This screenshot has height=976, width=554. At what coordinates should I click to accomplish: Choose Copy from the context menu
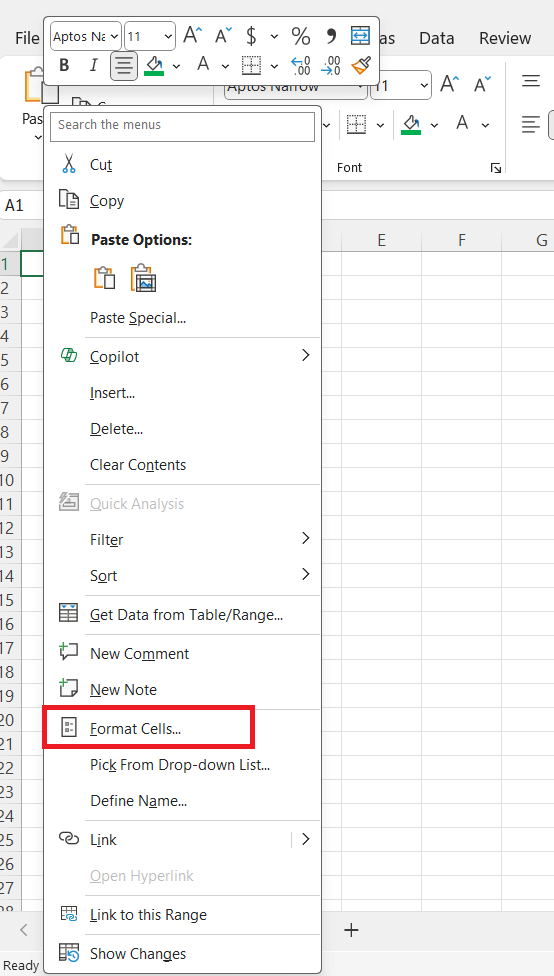(x=182, y=201)
